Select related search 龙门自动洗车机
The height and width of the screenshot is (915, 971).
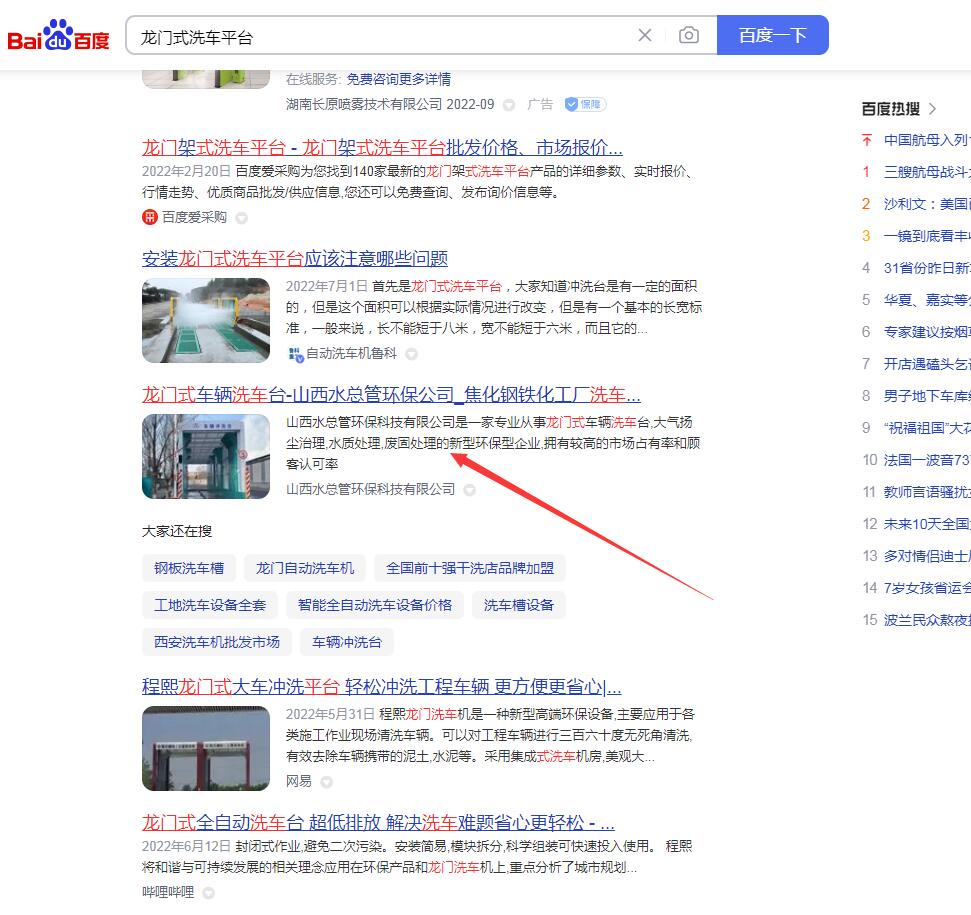coord(305,568)
